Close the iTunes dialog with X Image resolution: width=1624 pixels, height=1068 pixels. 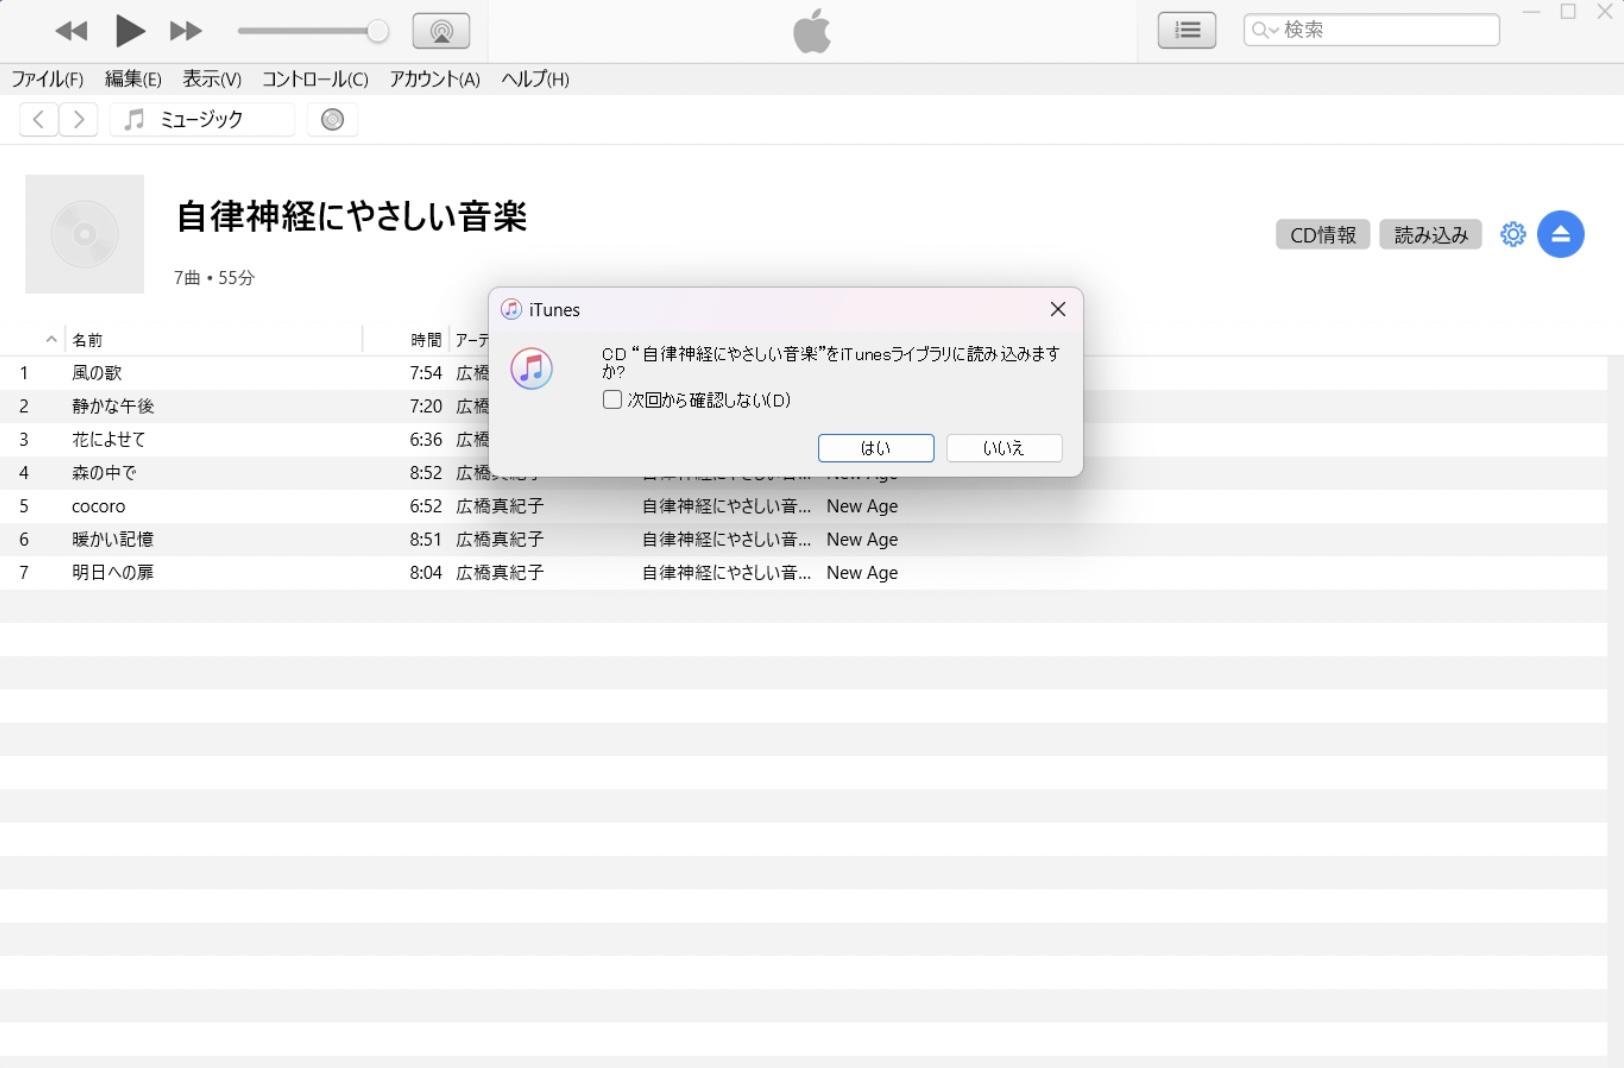(1058, 310)
